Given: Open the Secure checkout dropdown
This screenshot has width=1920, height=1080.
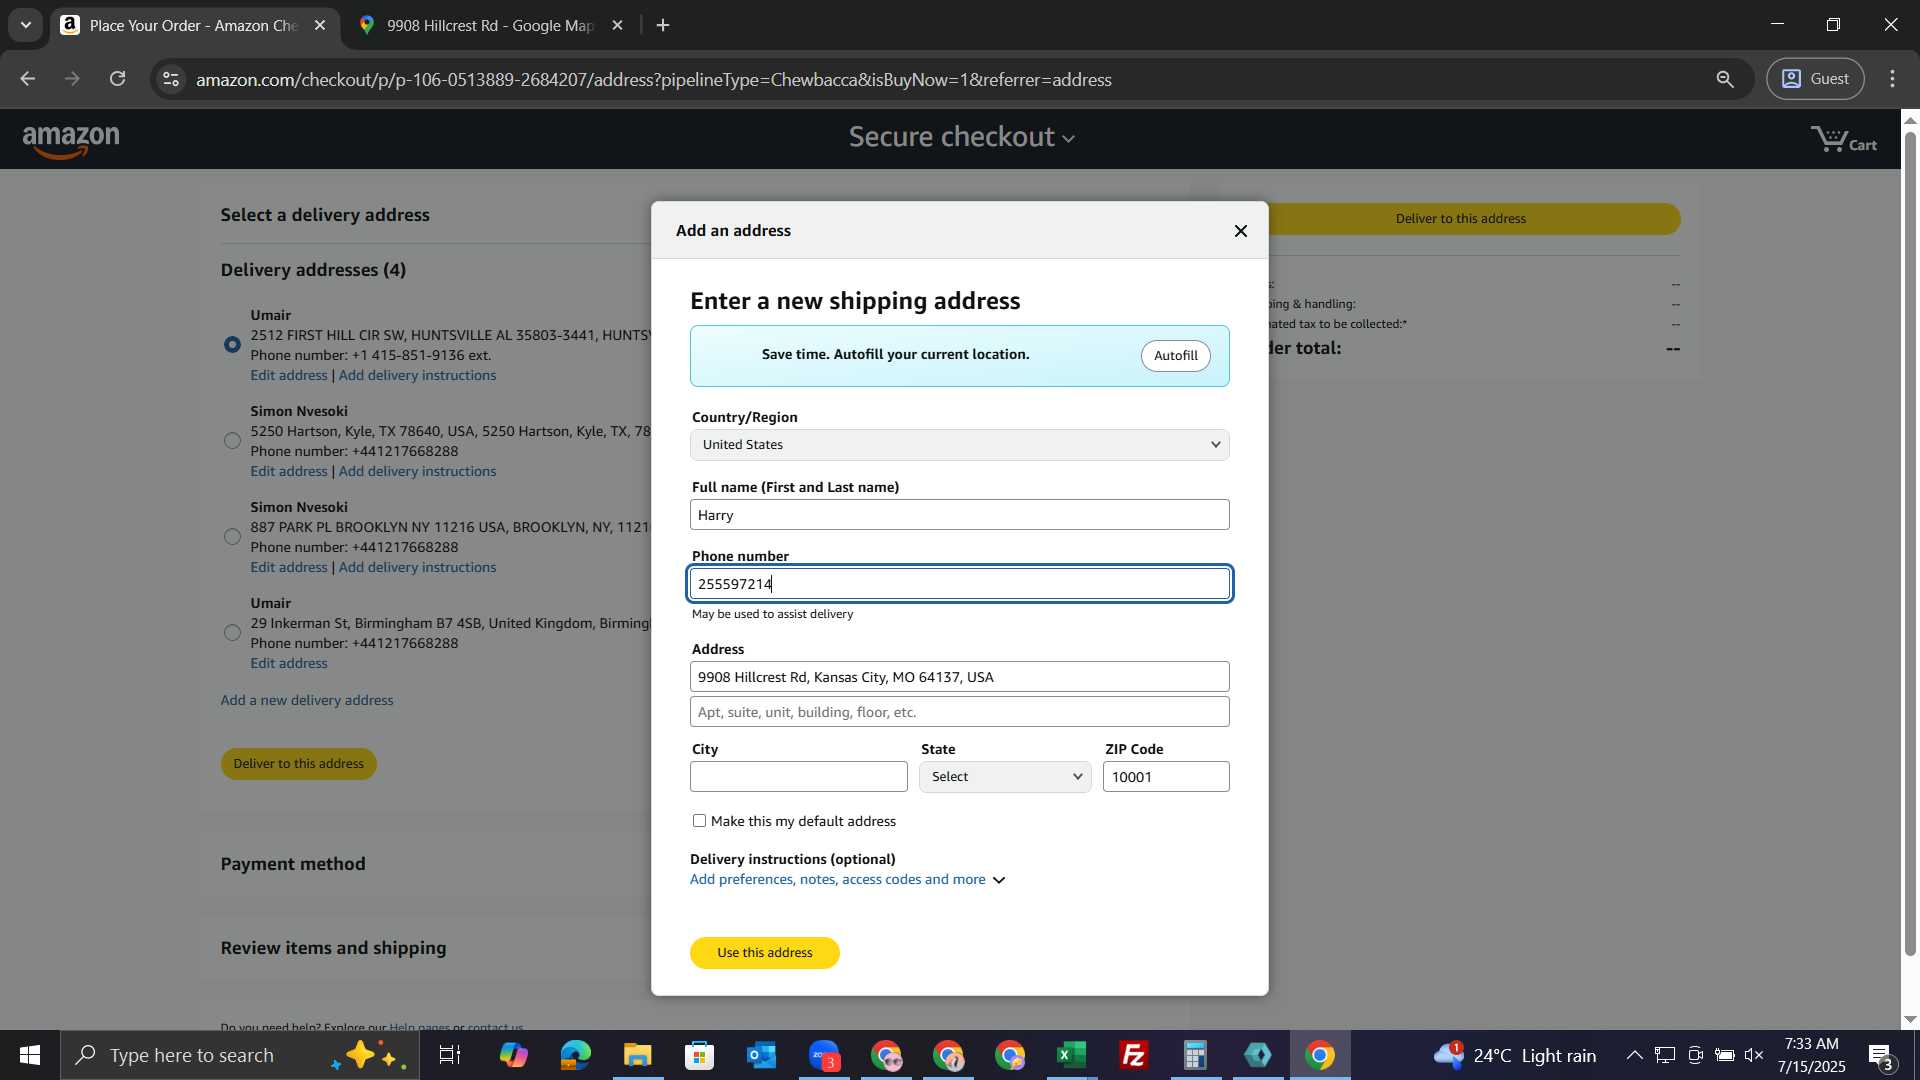Looking at the screenshot, I should click(961, 137).
